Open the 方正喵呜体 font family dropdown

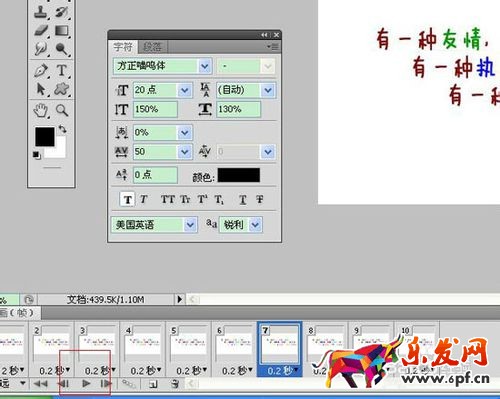point(205,66)
